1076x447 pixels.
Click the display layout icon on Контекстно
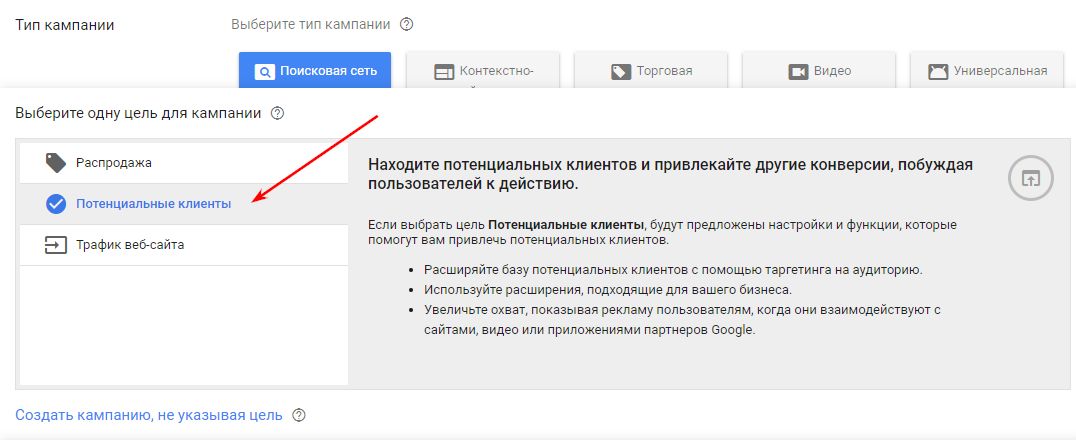click(444, 72)
